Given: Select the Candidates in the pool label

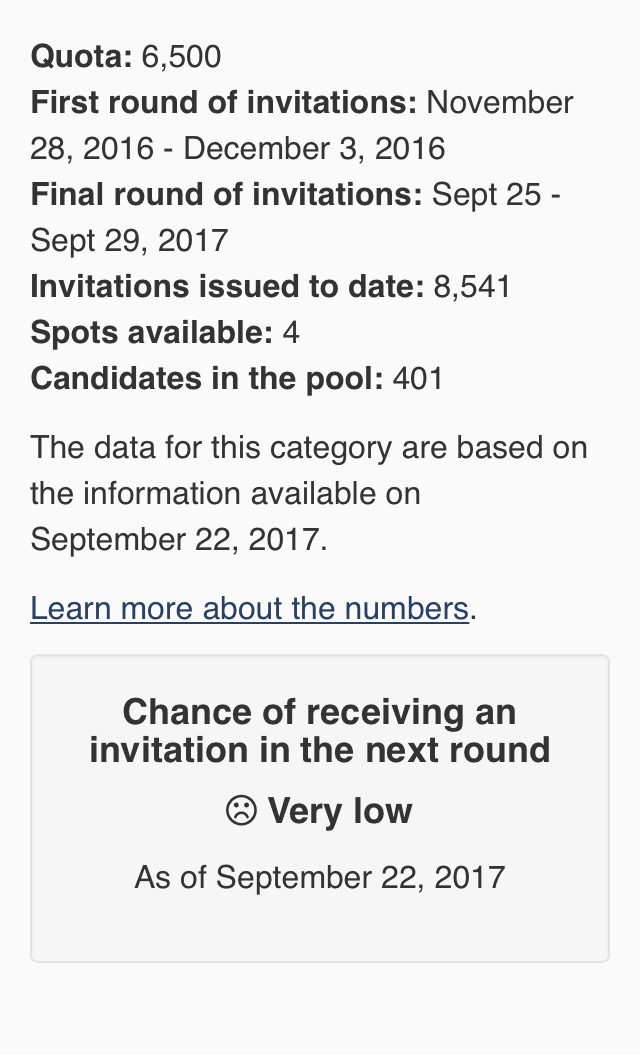Looking at the screenshot, I should coord(207,378).
